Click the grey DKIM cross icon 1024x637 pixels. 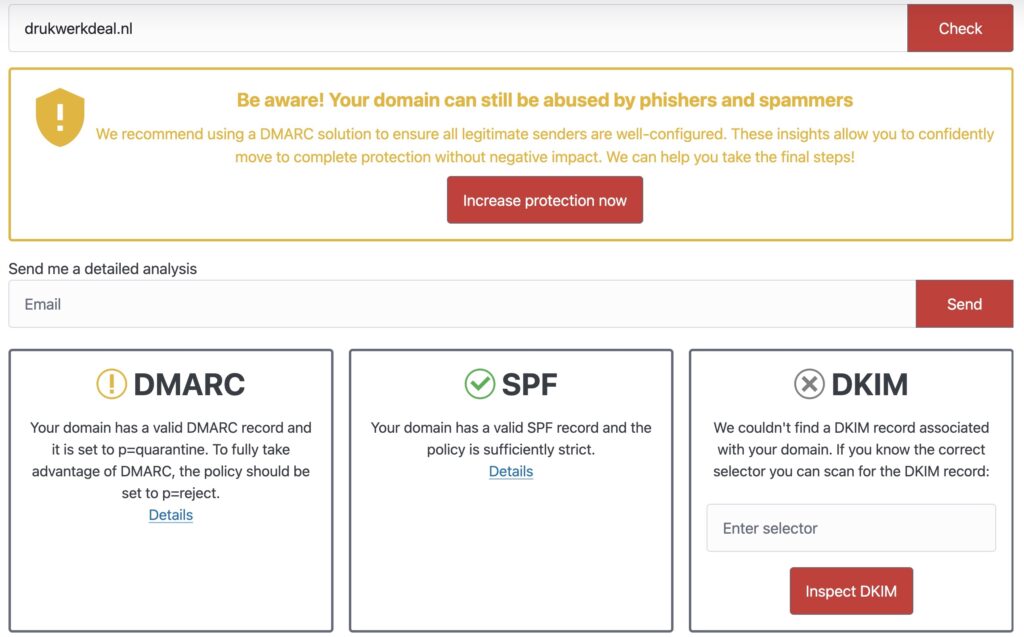coord(809,384)
